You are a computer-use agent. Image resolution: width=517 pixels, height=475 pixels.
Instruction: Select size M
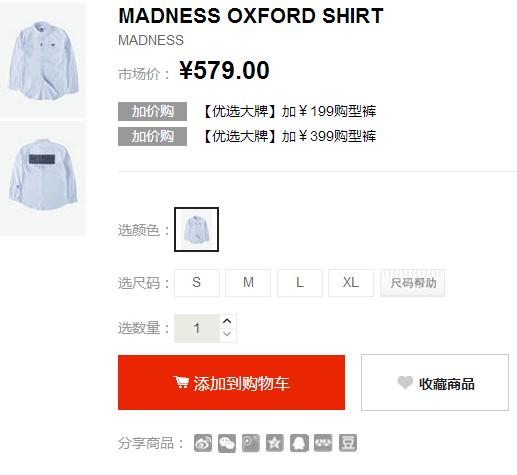click(248, 283)
